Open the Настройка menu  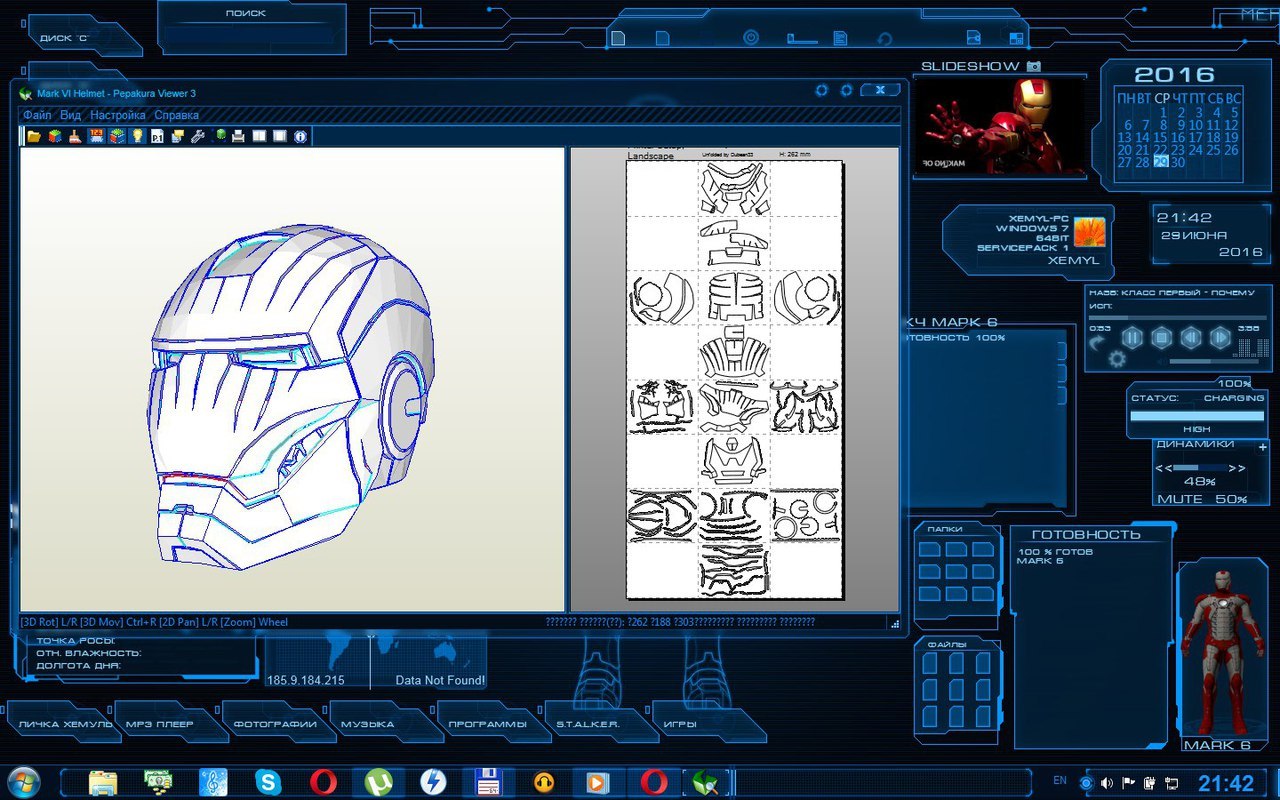click(117, 115)
